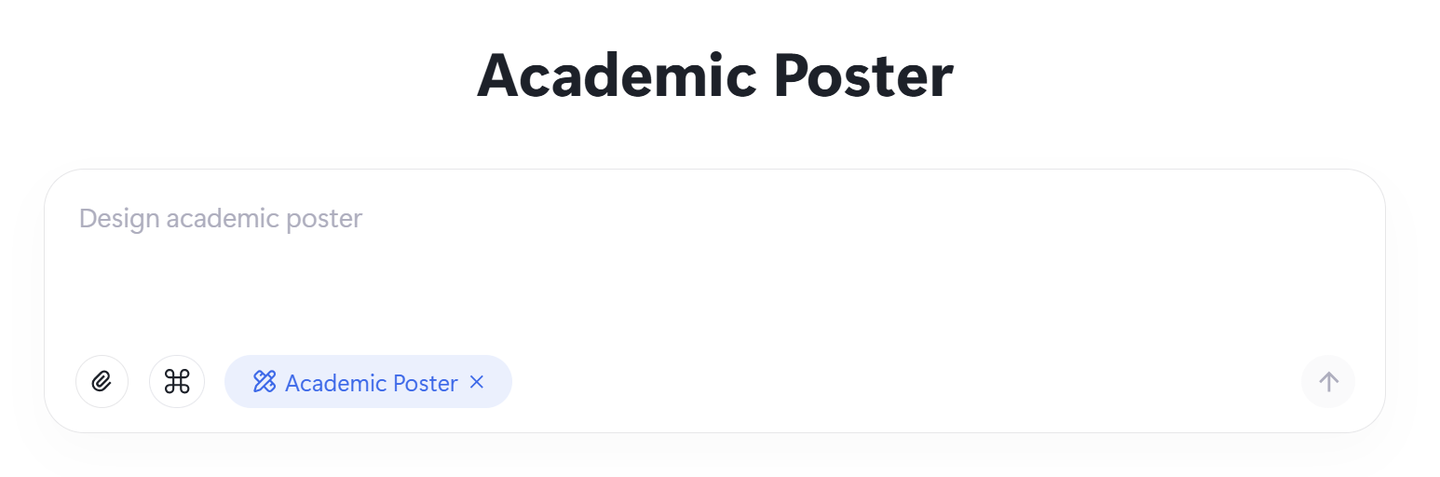The width and height of the screenshot is (1440, 477).
Task: Focus the "Design academic poster" prompt field
Action: pos(714,260)
